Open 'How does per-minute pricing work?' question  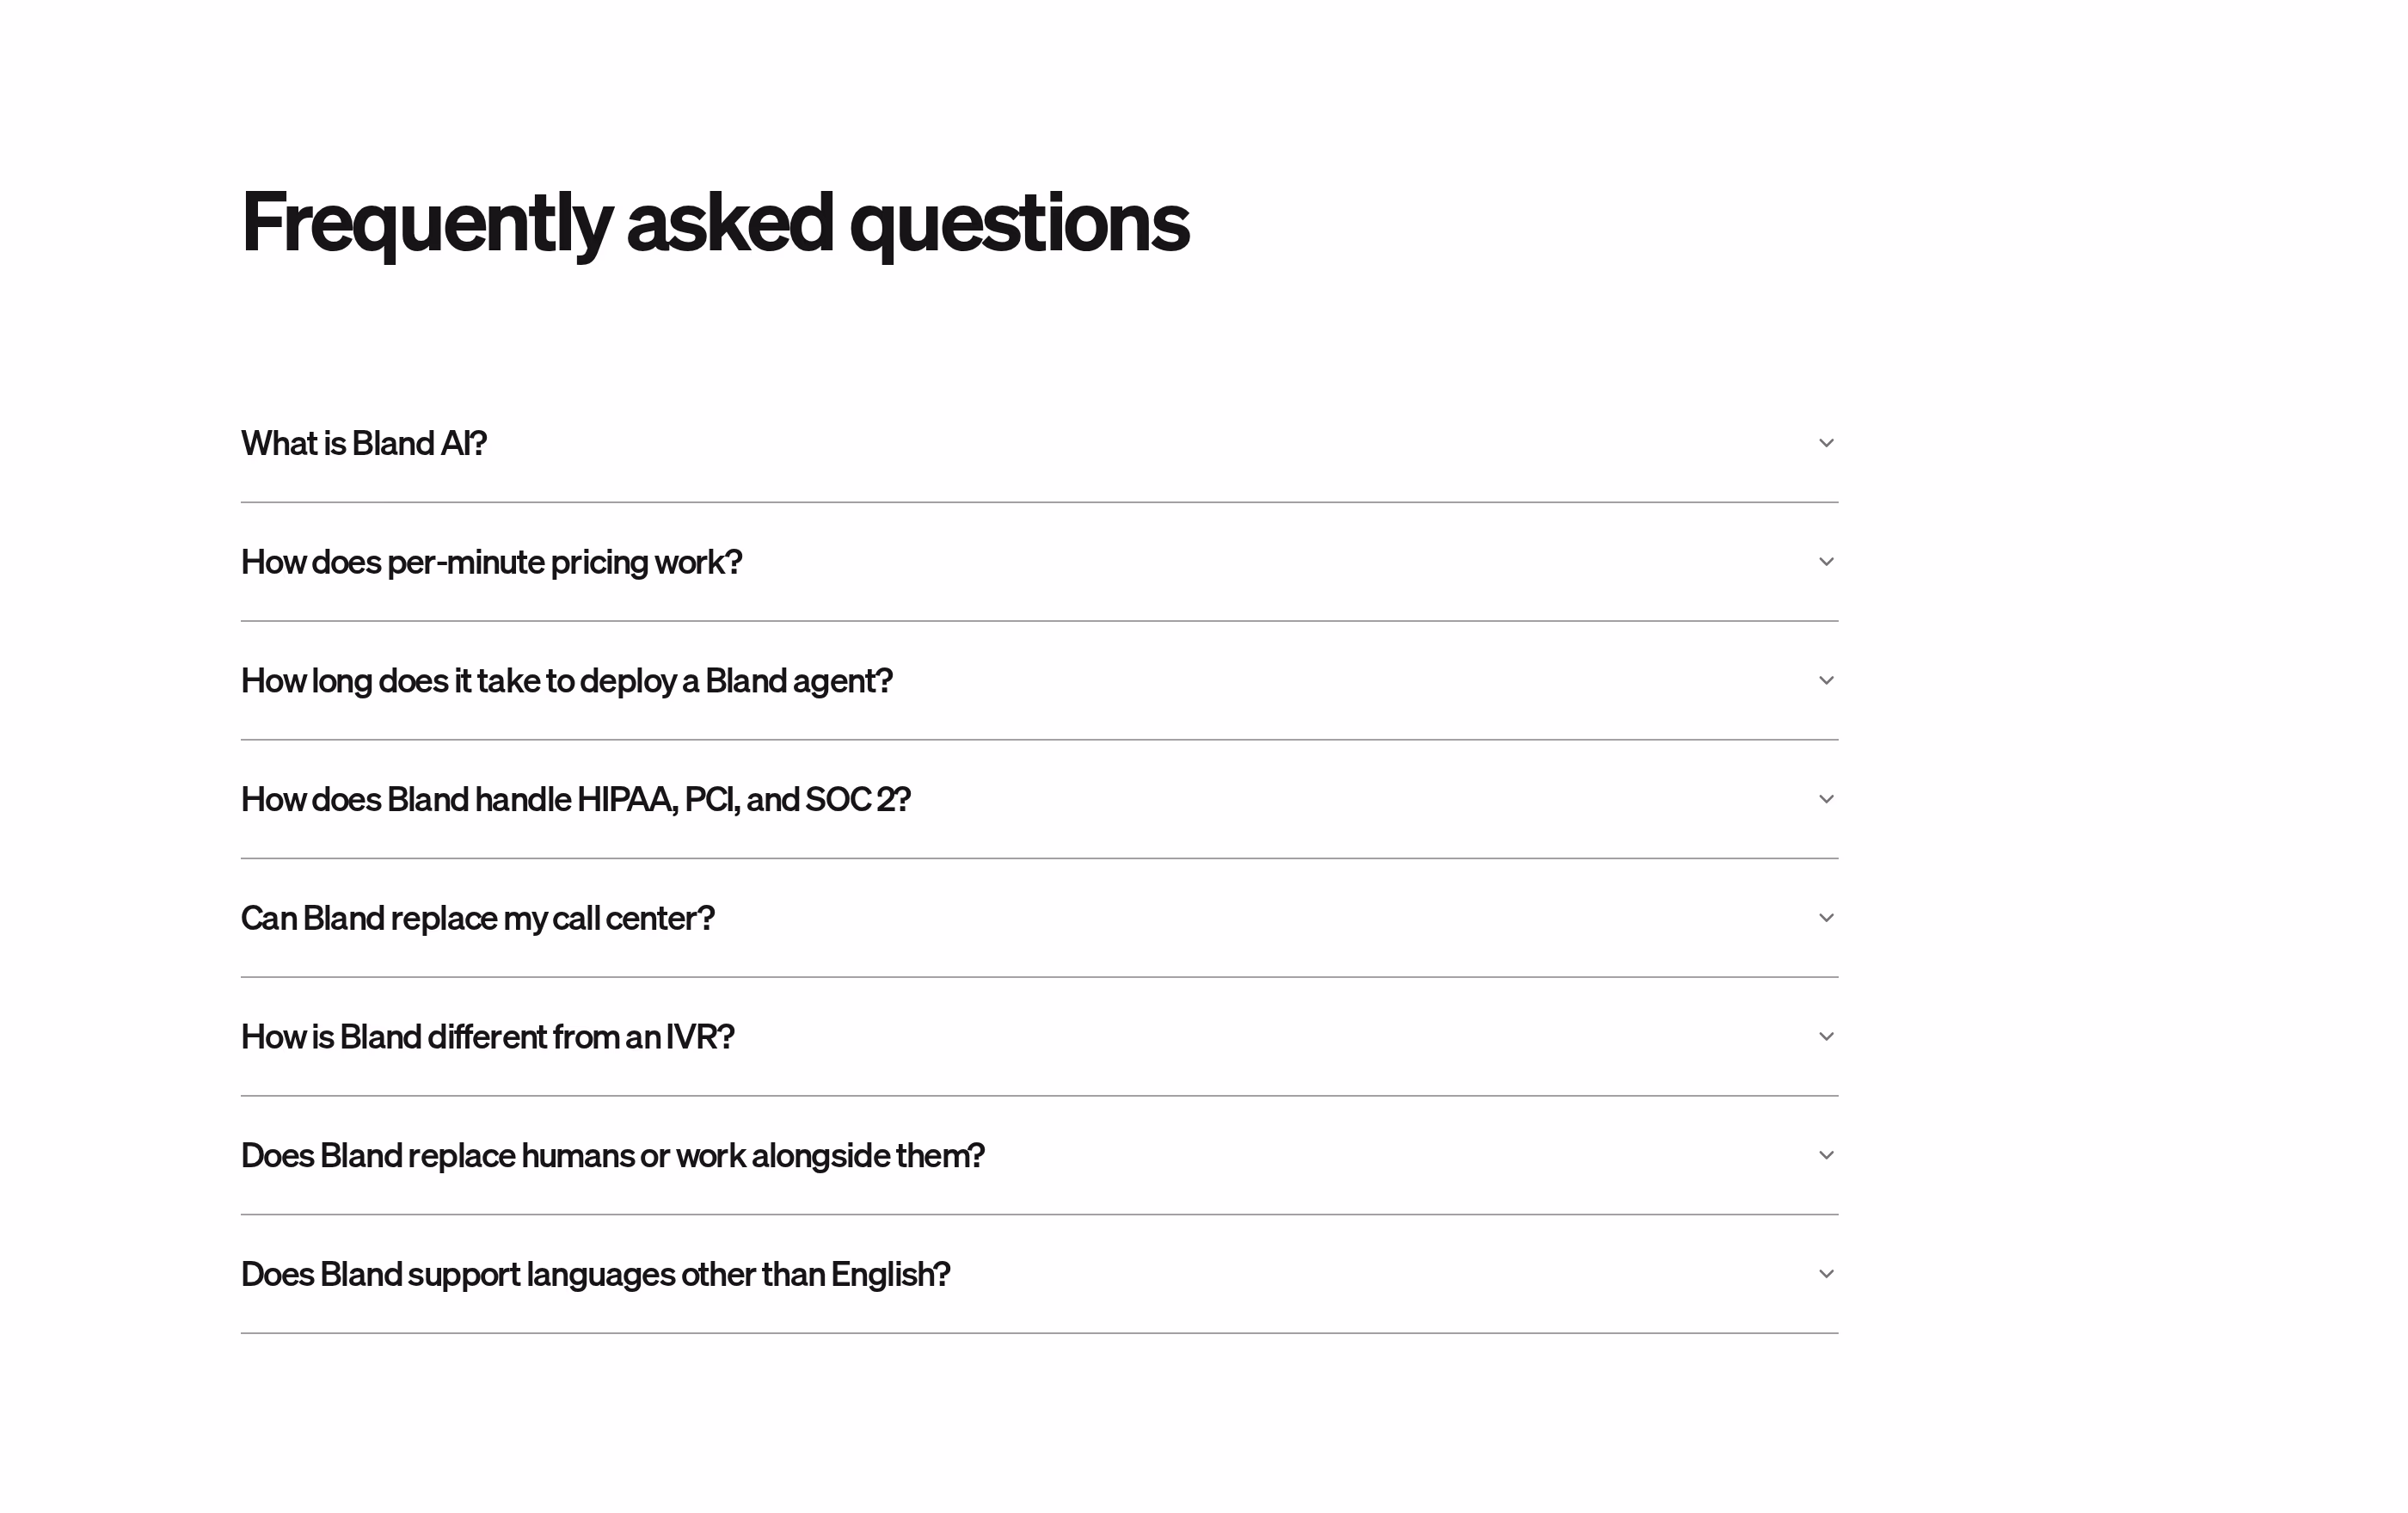pyautogui.click(x=492, y=562)
